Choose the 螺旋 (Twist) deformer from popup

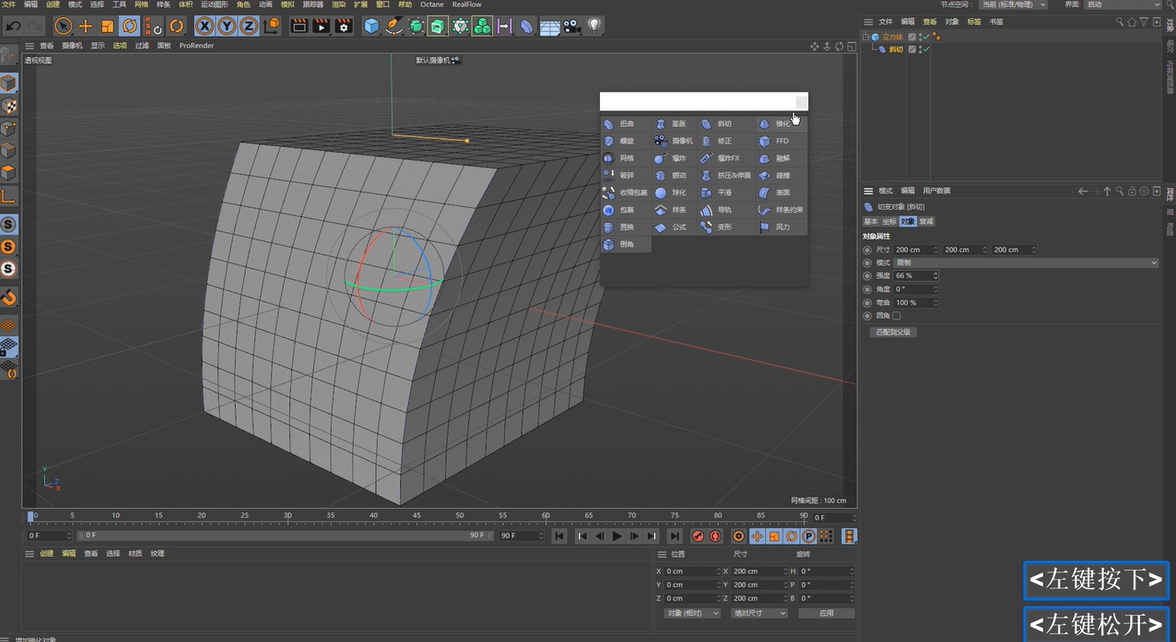tap(626, 141)
